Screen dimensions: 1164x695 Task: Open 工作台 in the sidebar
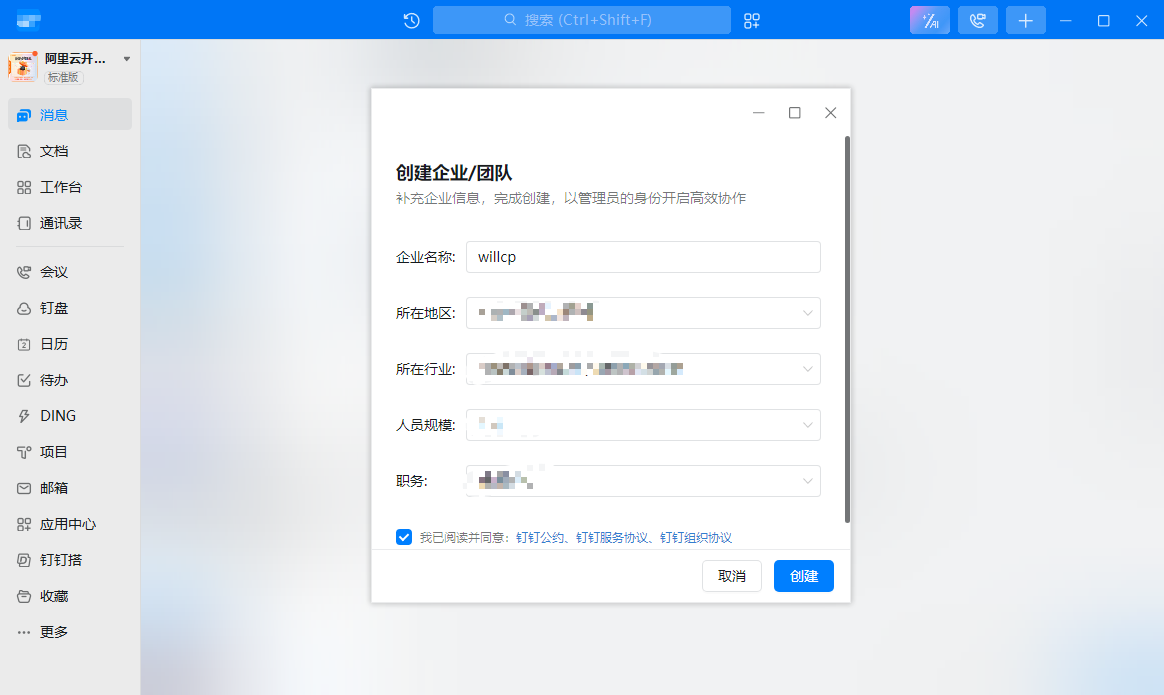coord(70,187)
